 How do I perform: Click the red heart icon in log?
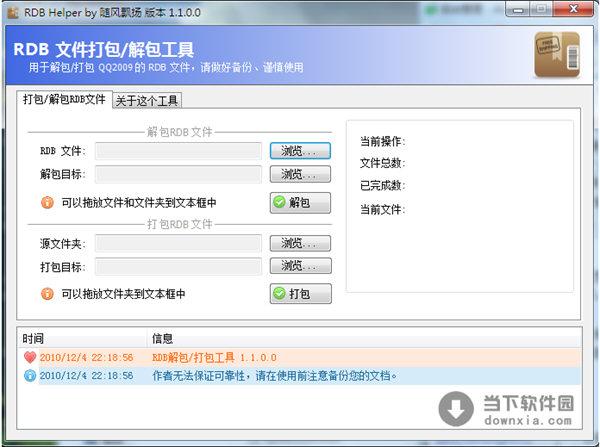click(30, 357)
